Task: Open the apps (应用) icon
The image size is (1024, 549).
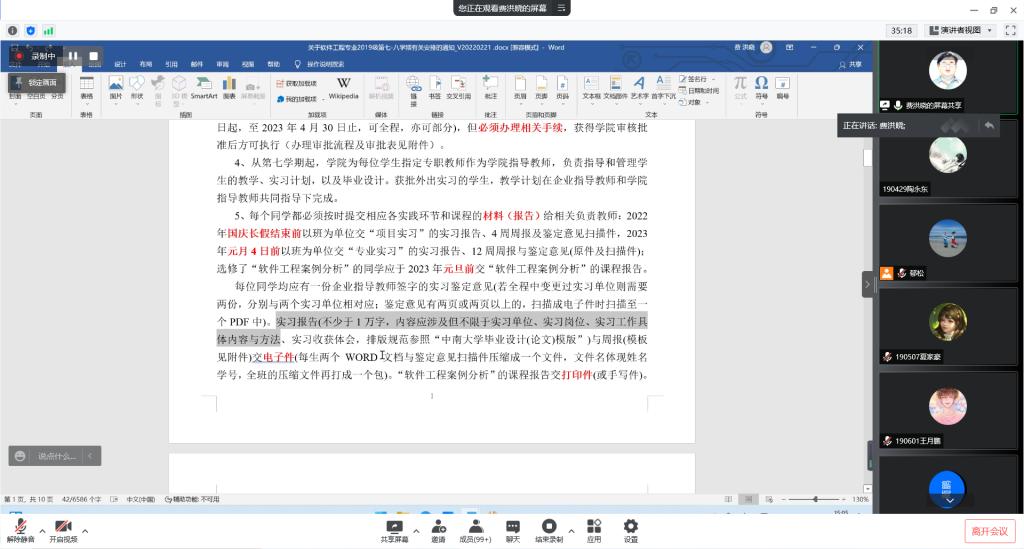Action: pos(594,528)
